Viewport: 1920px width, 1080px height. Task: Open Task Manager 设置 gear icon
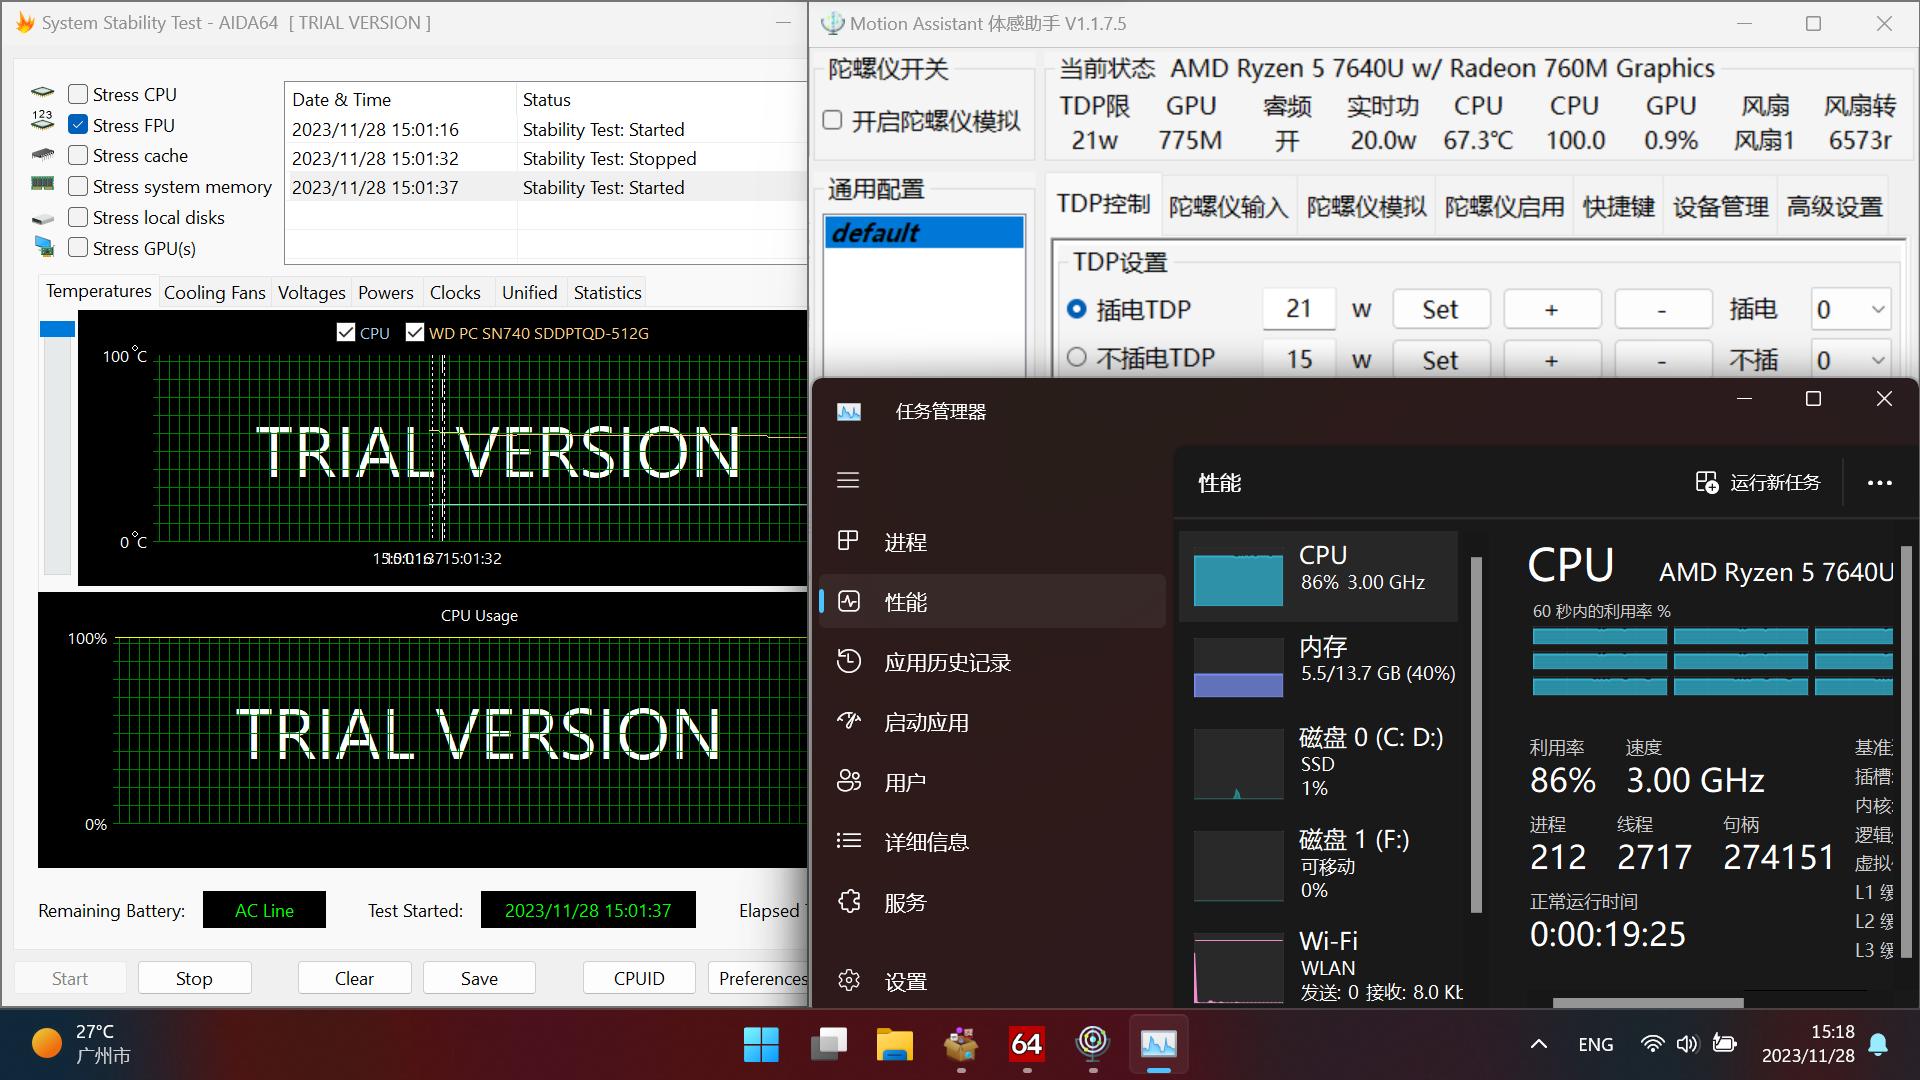(x=849, y=981)
